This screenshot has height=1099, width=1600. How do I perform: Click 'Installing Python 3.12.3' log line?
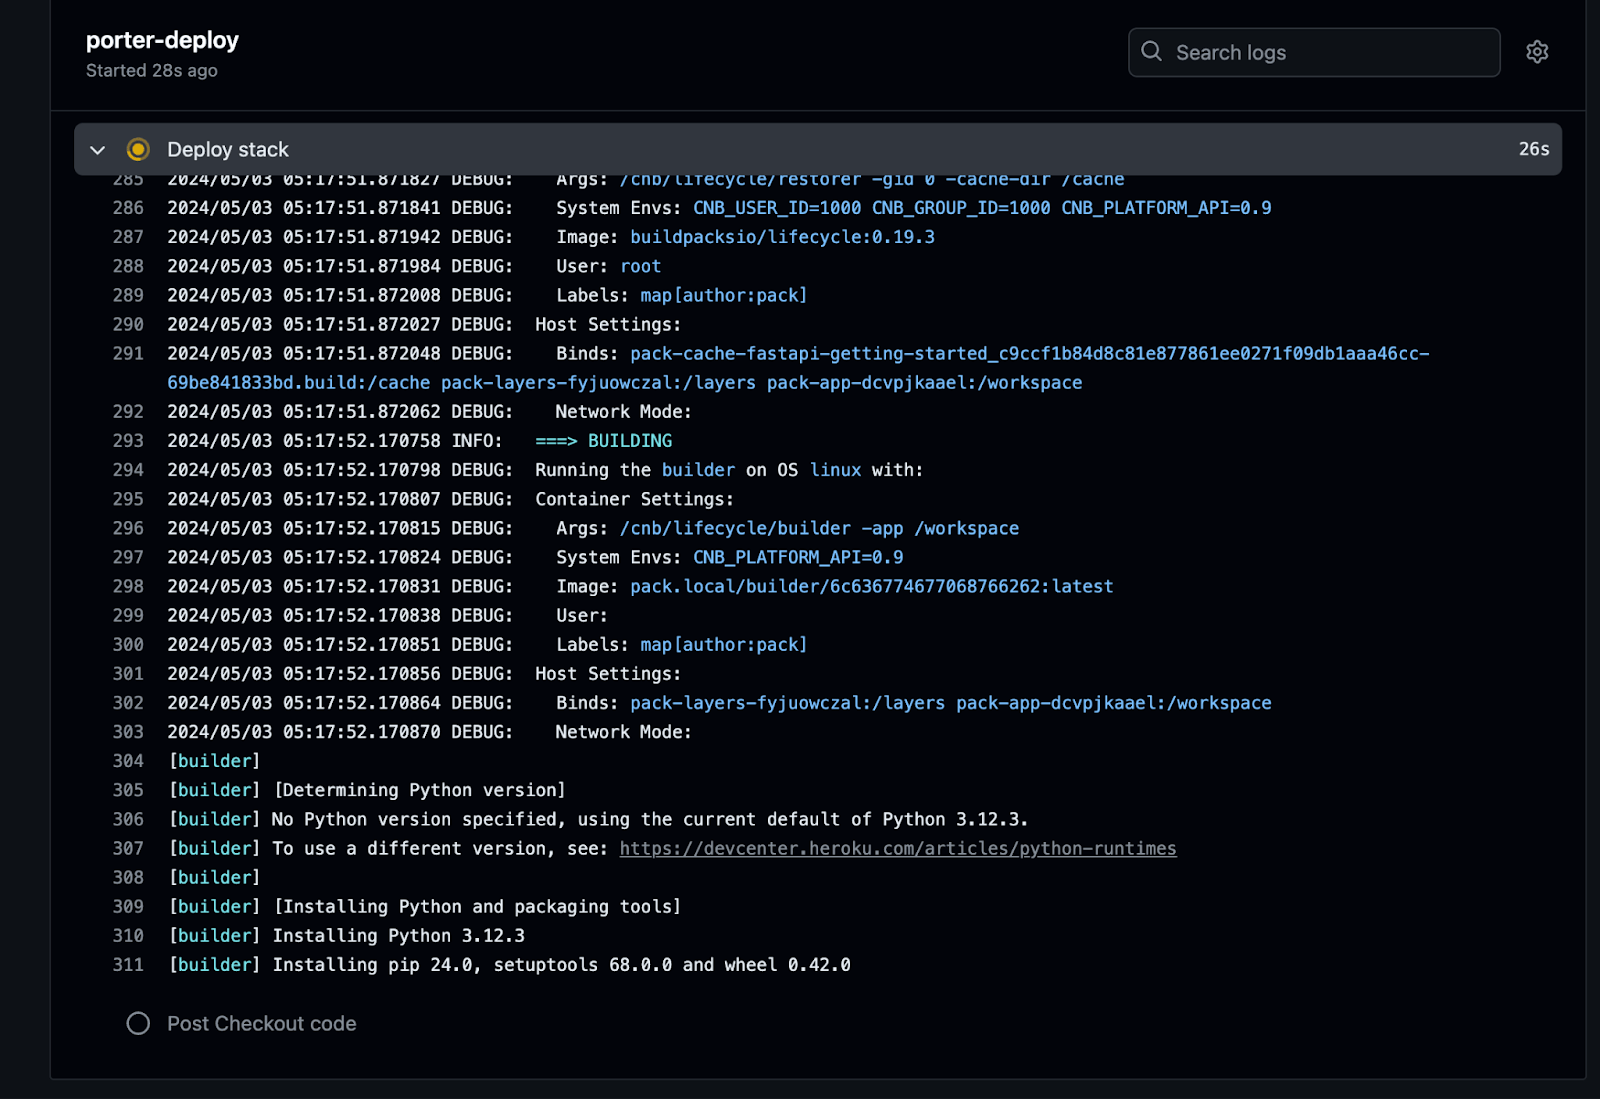399,936
